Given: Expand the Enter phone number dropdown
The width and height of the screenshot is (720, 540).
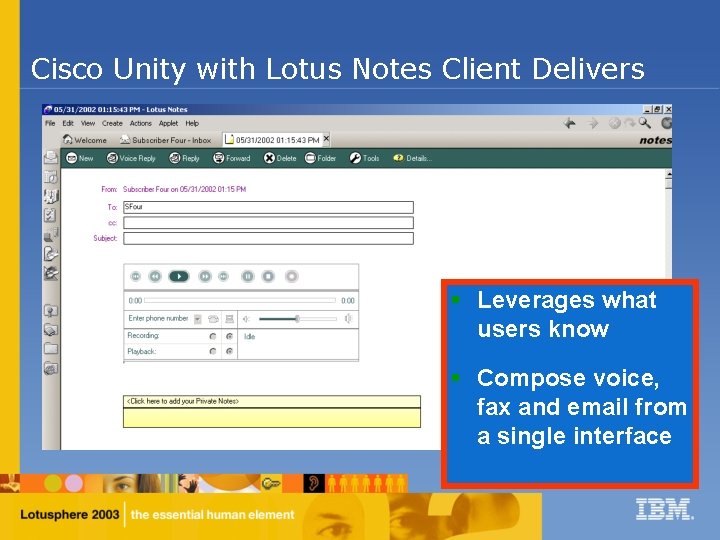Looking at the screenshot, I should (197, 319).
